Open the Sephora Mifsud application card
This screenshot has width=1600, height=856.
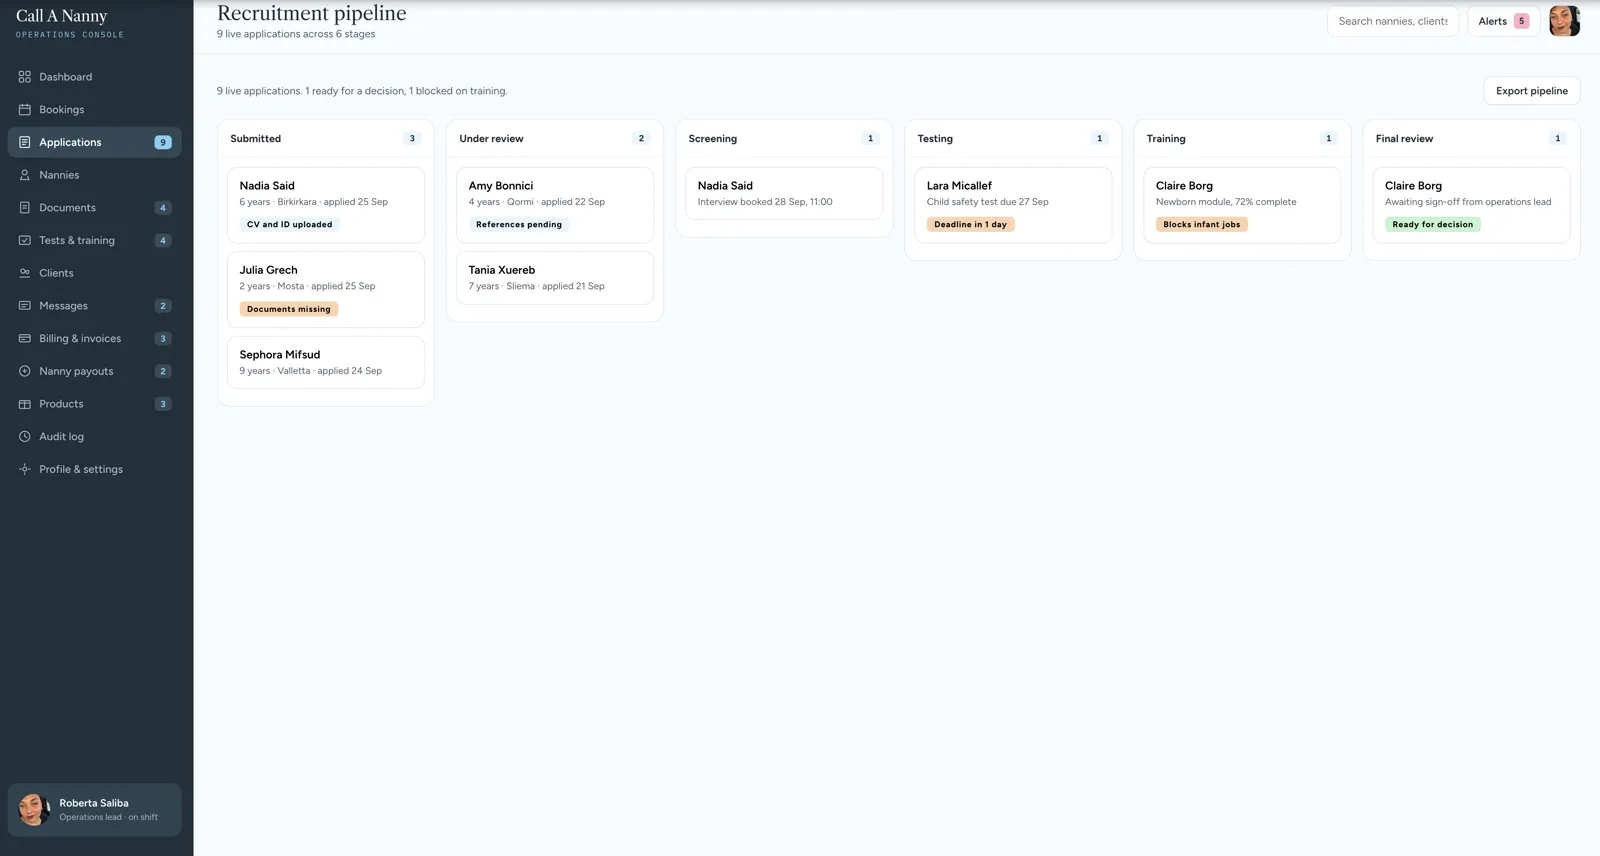pyautogui.click(x=326, y=362)
